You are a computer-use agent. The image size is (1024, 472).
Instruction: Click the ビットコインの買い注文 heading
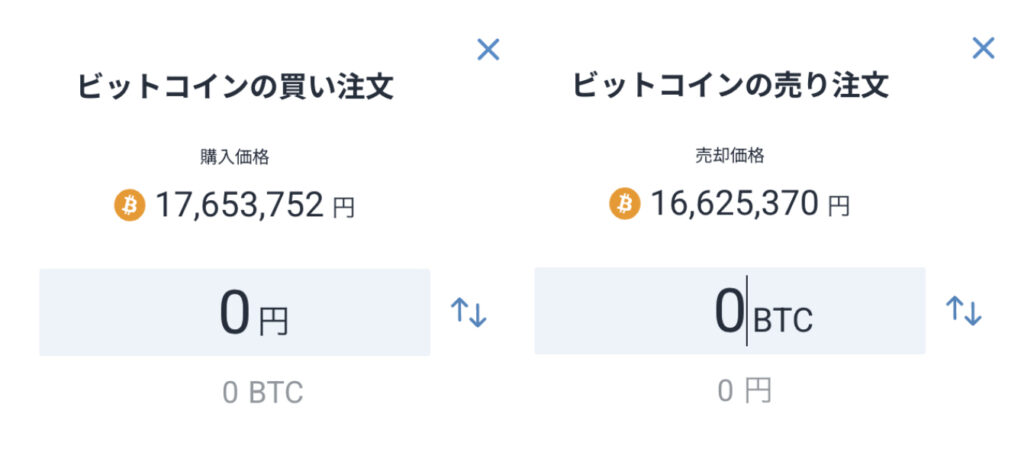235,87
